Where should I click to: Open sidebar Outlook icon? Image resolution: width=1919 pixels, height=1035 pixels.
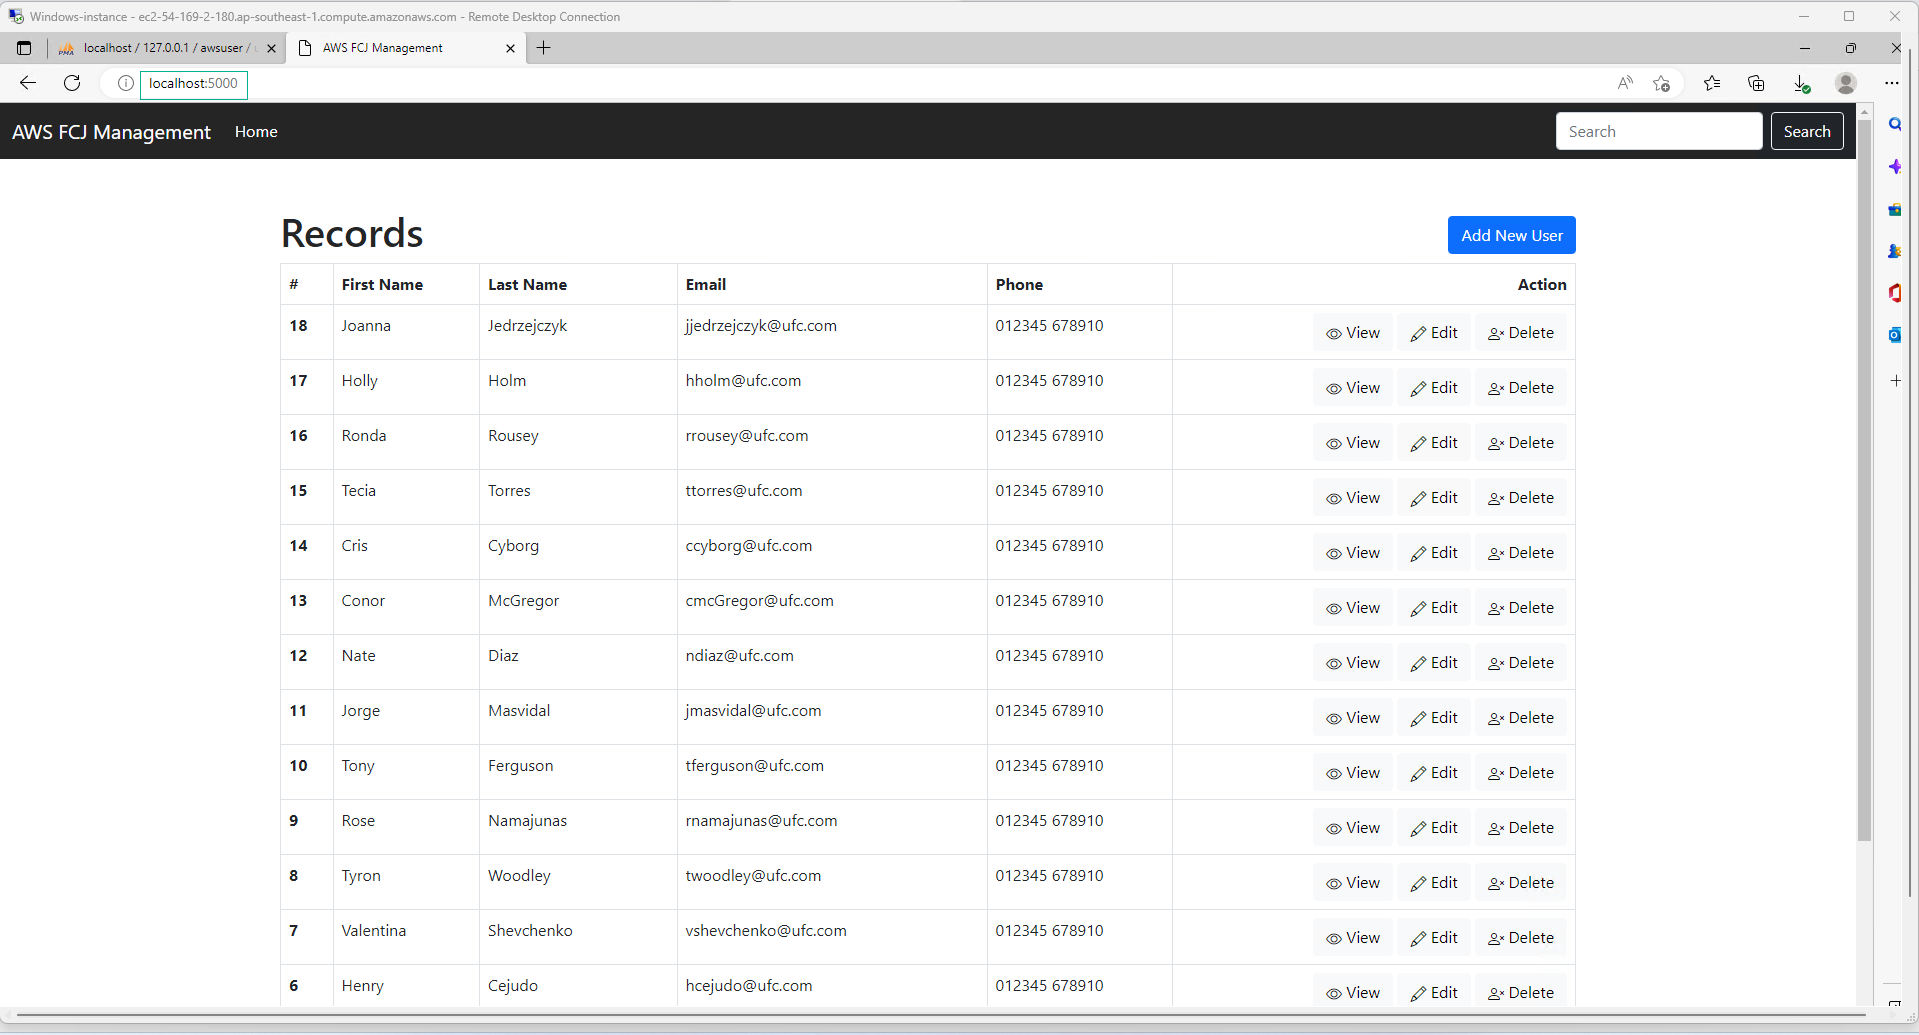click(1895, 335)
